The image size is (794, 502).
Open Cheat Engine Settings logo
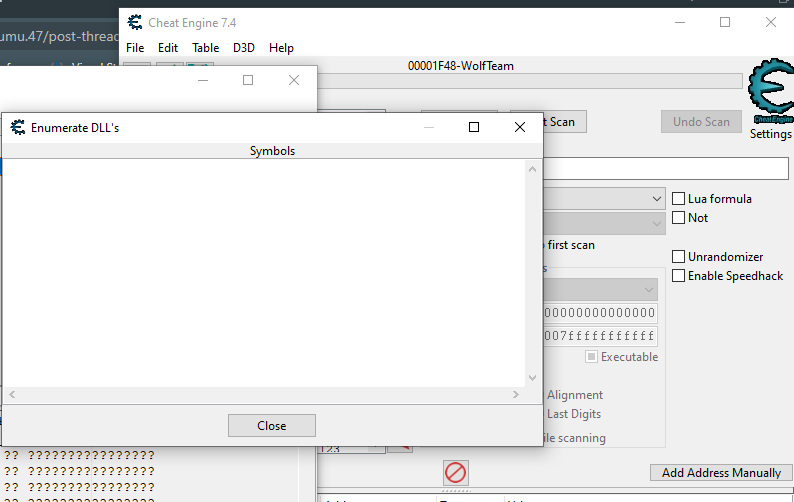pyautogui.click(x=771, y=92)
